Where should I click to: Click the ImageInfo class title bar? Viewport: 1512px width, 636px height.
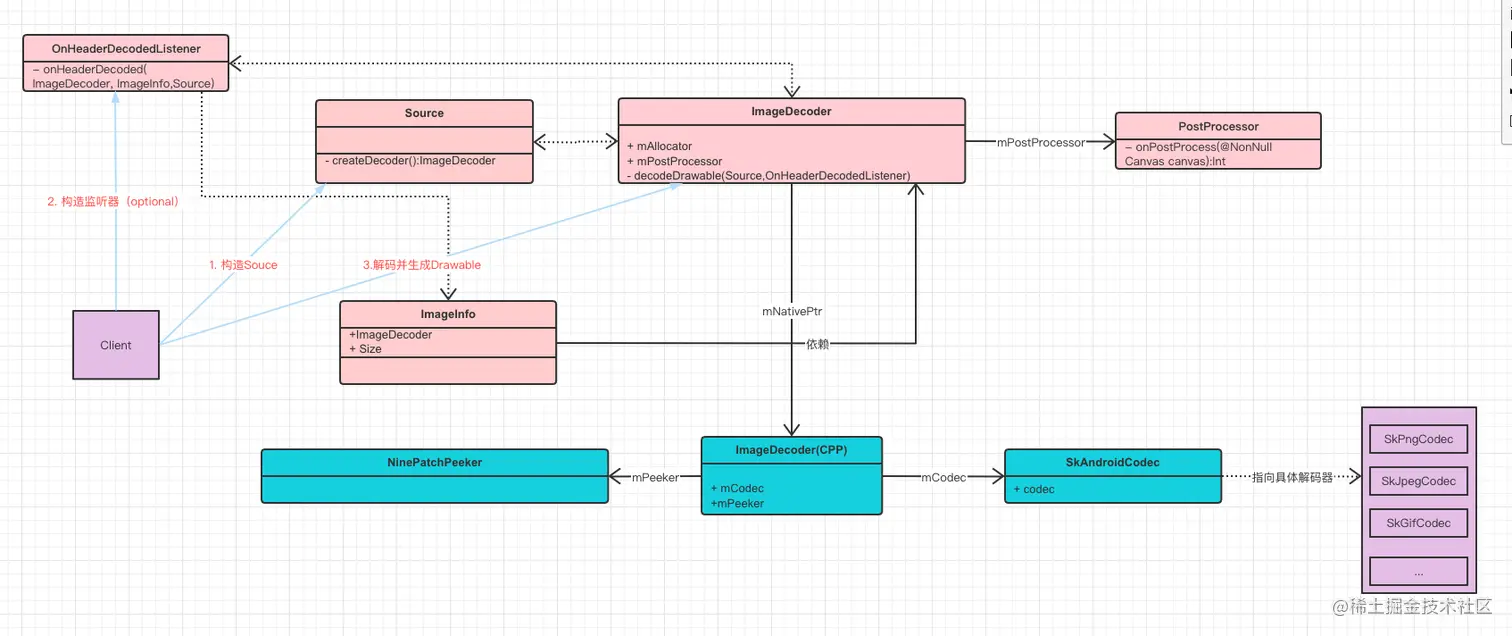tap(447, 314)
